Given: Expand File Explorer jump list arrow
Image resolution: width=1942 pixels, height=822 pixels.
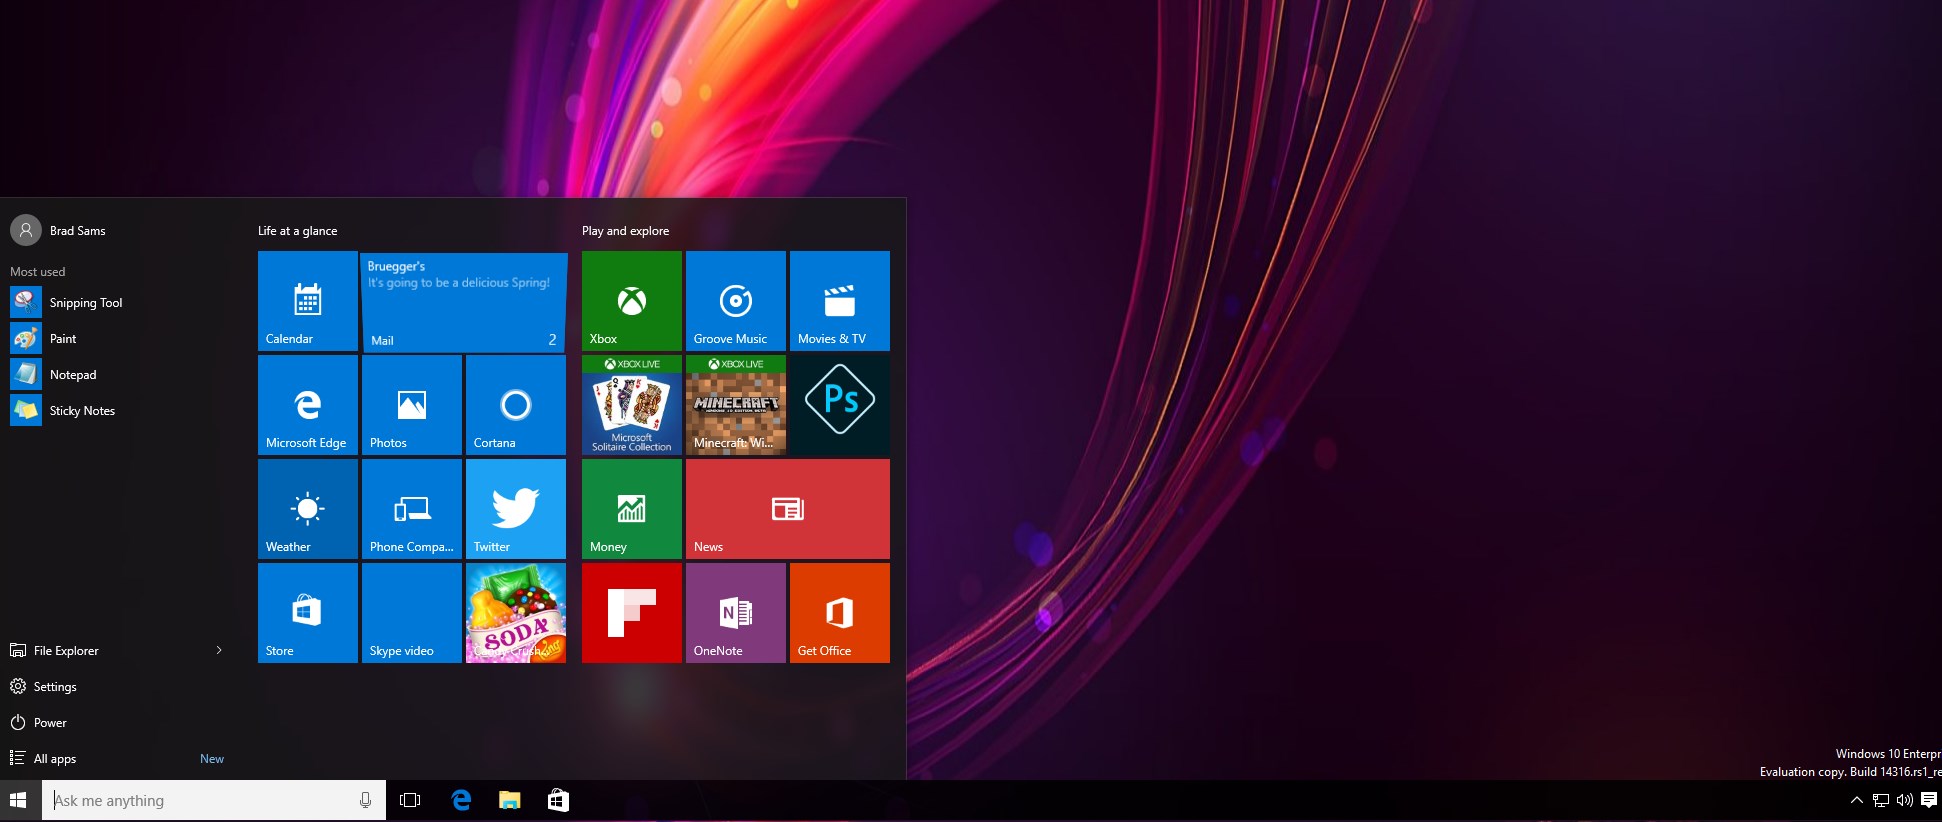Looking at the screenshot, I should pos(219,651).
